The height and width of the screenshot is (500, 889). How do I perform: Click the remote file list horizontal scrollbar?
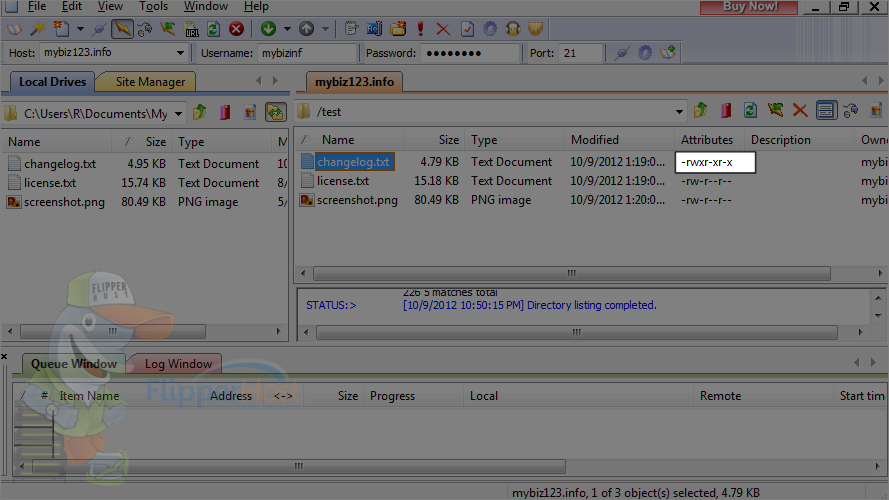pyautogui.click(x=572, y=273)
